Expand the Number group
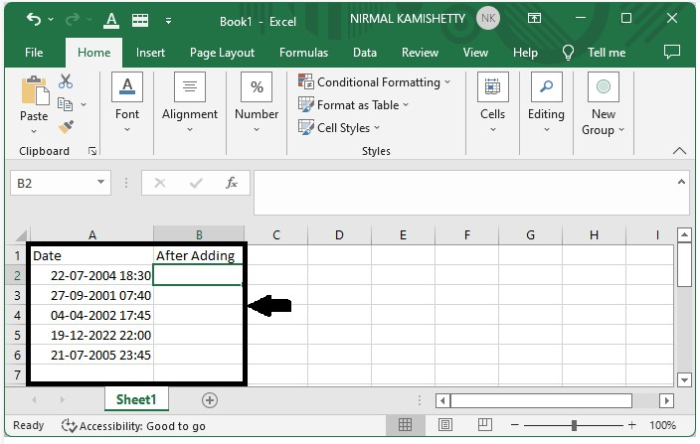Viewport: 700px width, 444px height. pyautogui.click(x=256, y=104)
